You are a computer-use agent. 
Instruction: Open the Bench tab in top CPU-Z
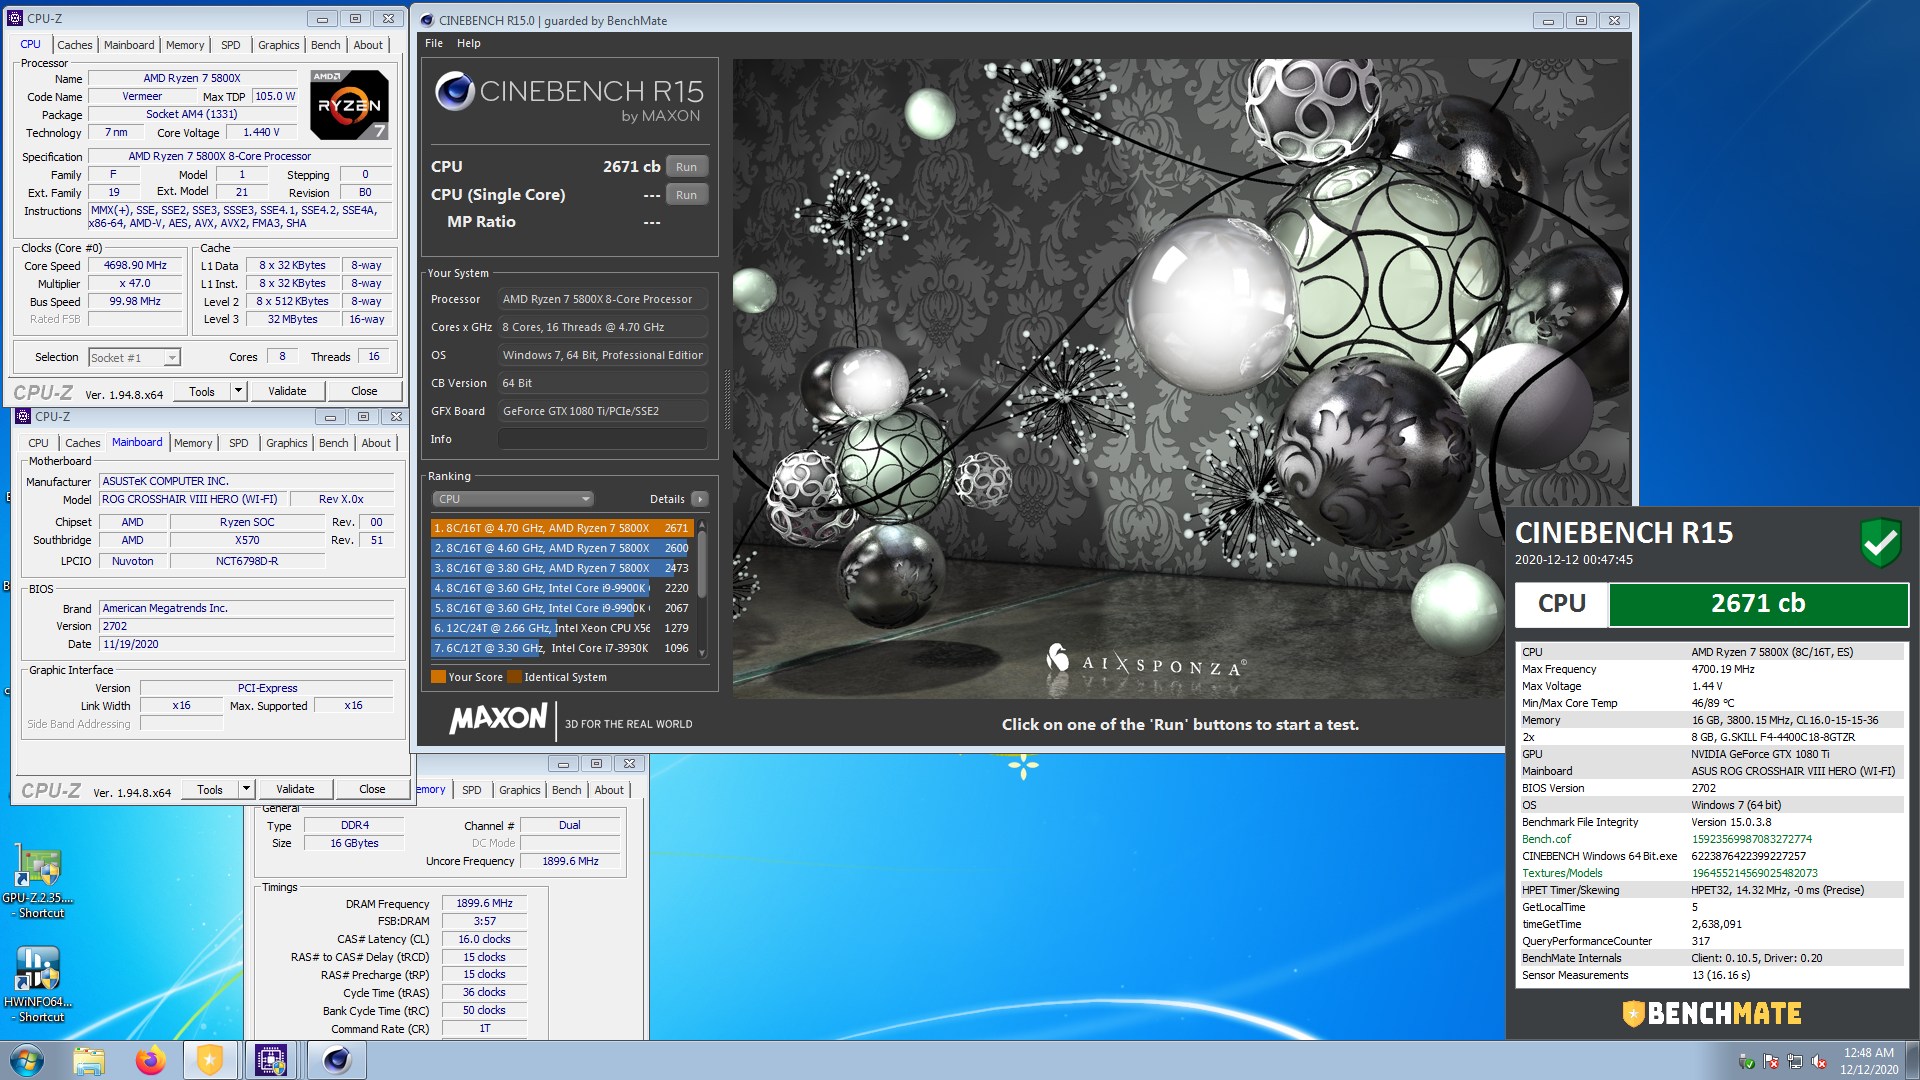[325, 45]
